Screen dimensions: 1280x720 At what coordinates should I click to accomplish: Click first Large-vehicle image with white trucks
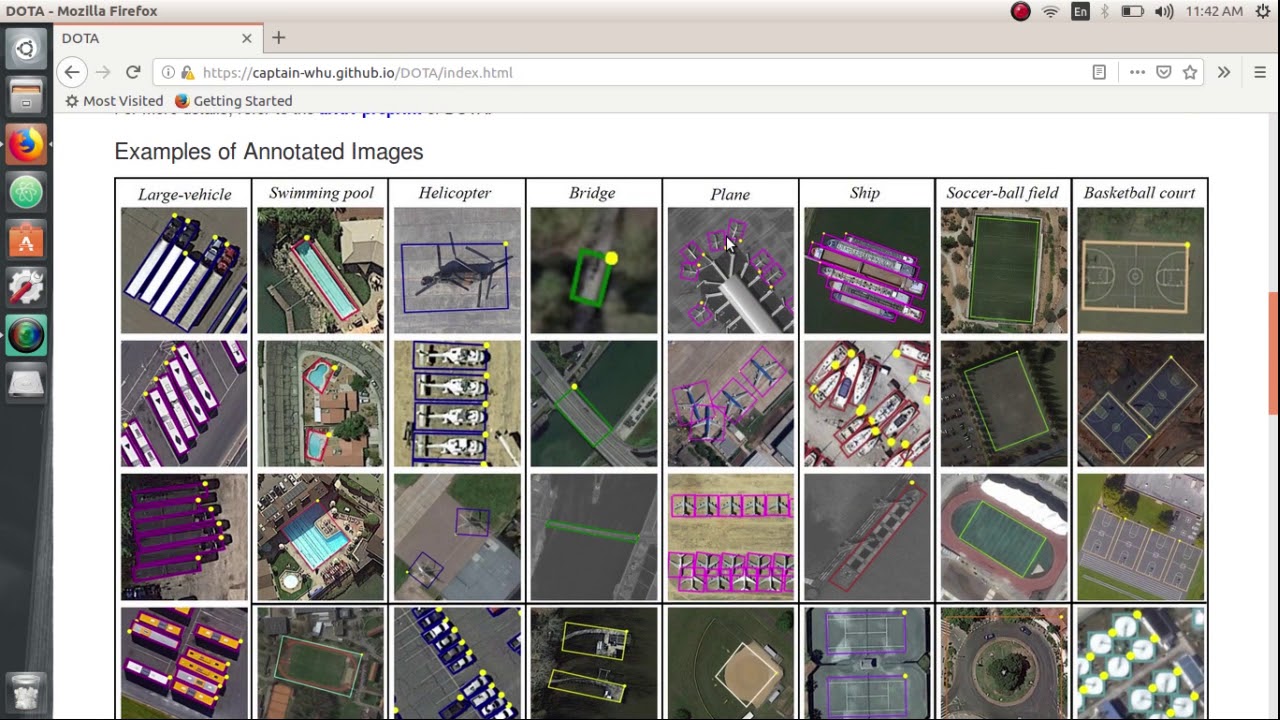pos(184,270)
